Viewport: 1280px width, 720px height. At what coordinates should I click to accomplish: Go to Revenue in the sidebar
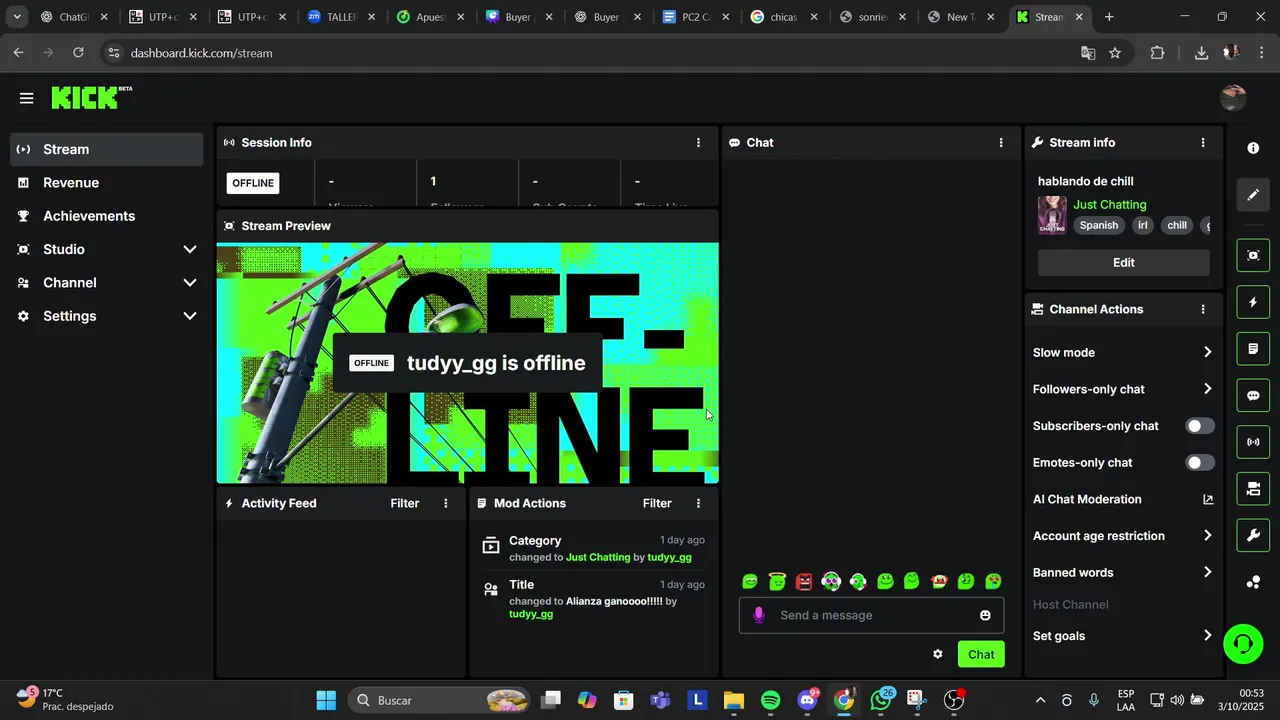pos(108,183)
